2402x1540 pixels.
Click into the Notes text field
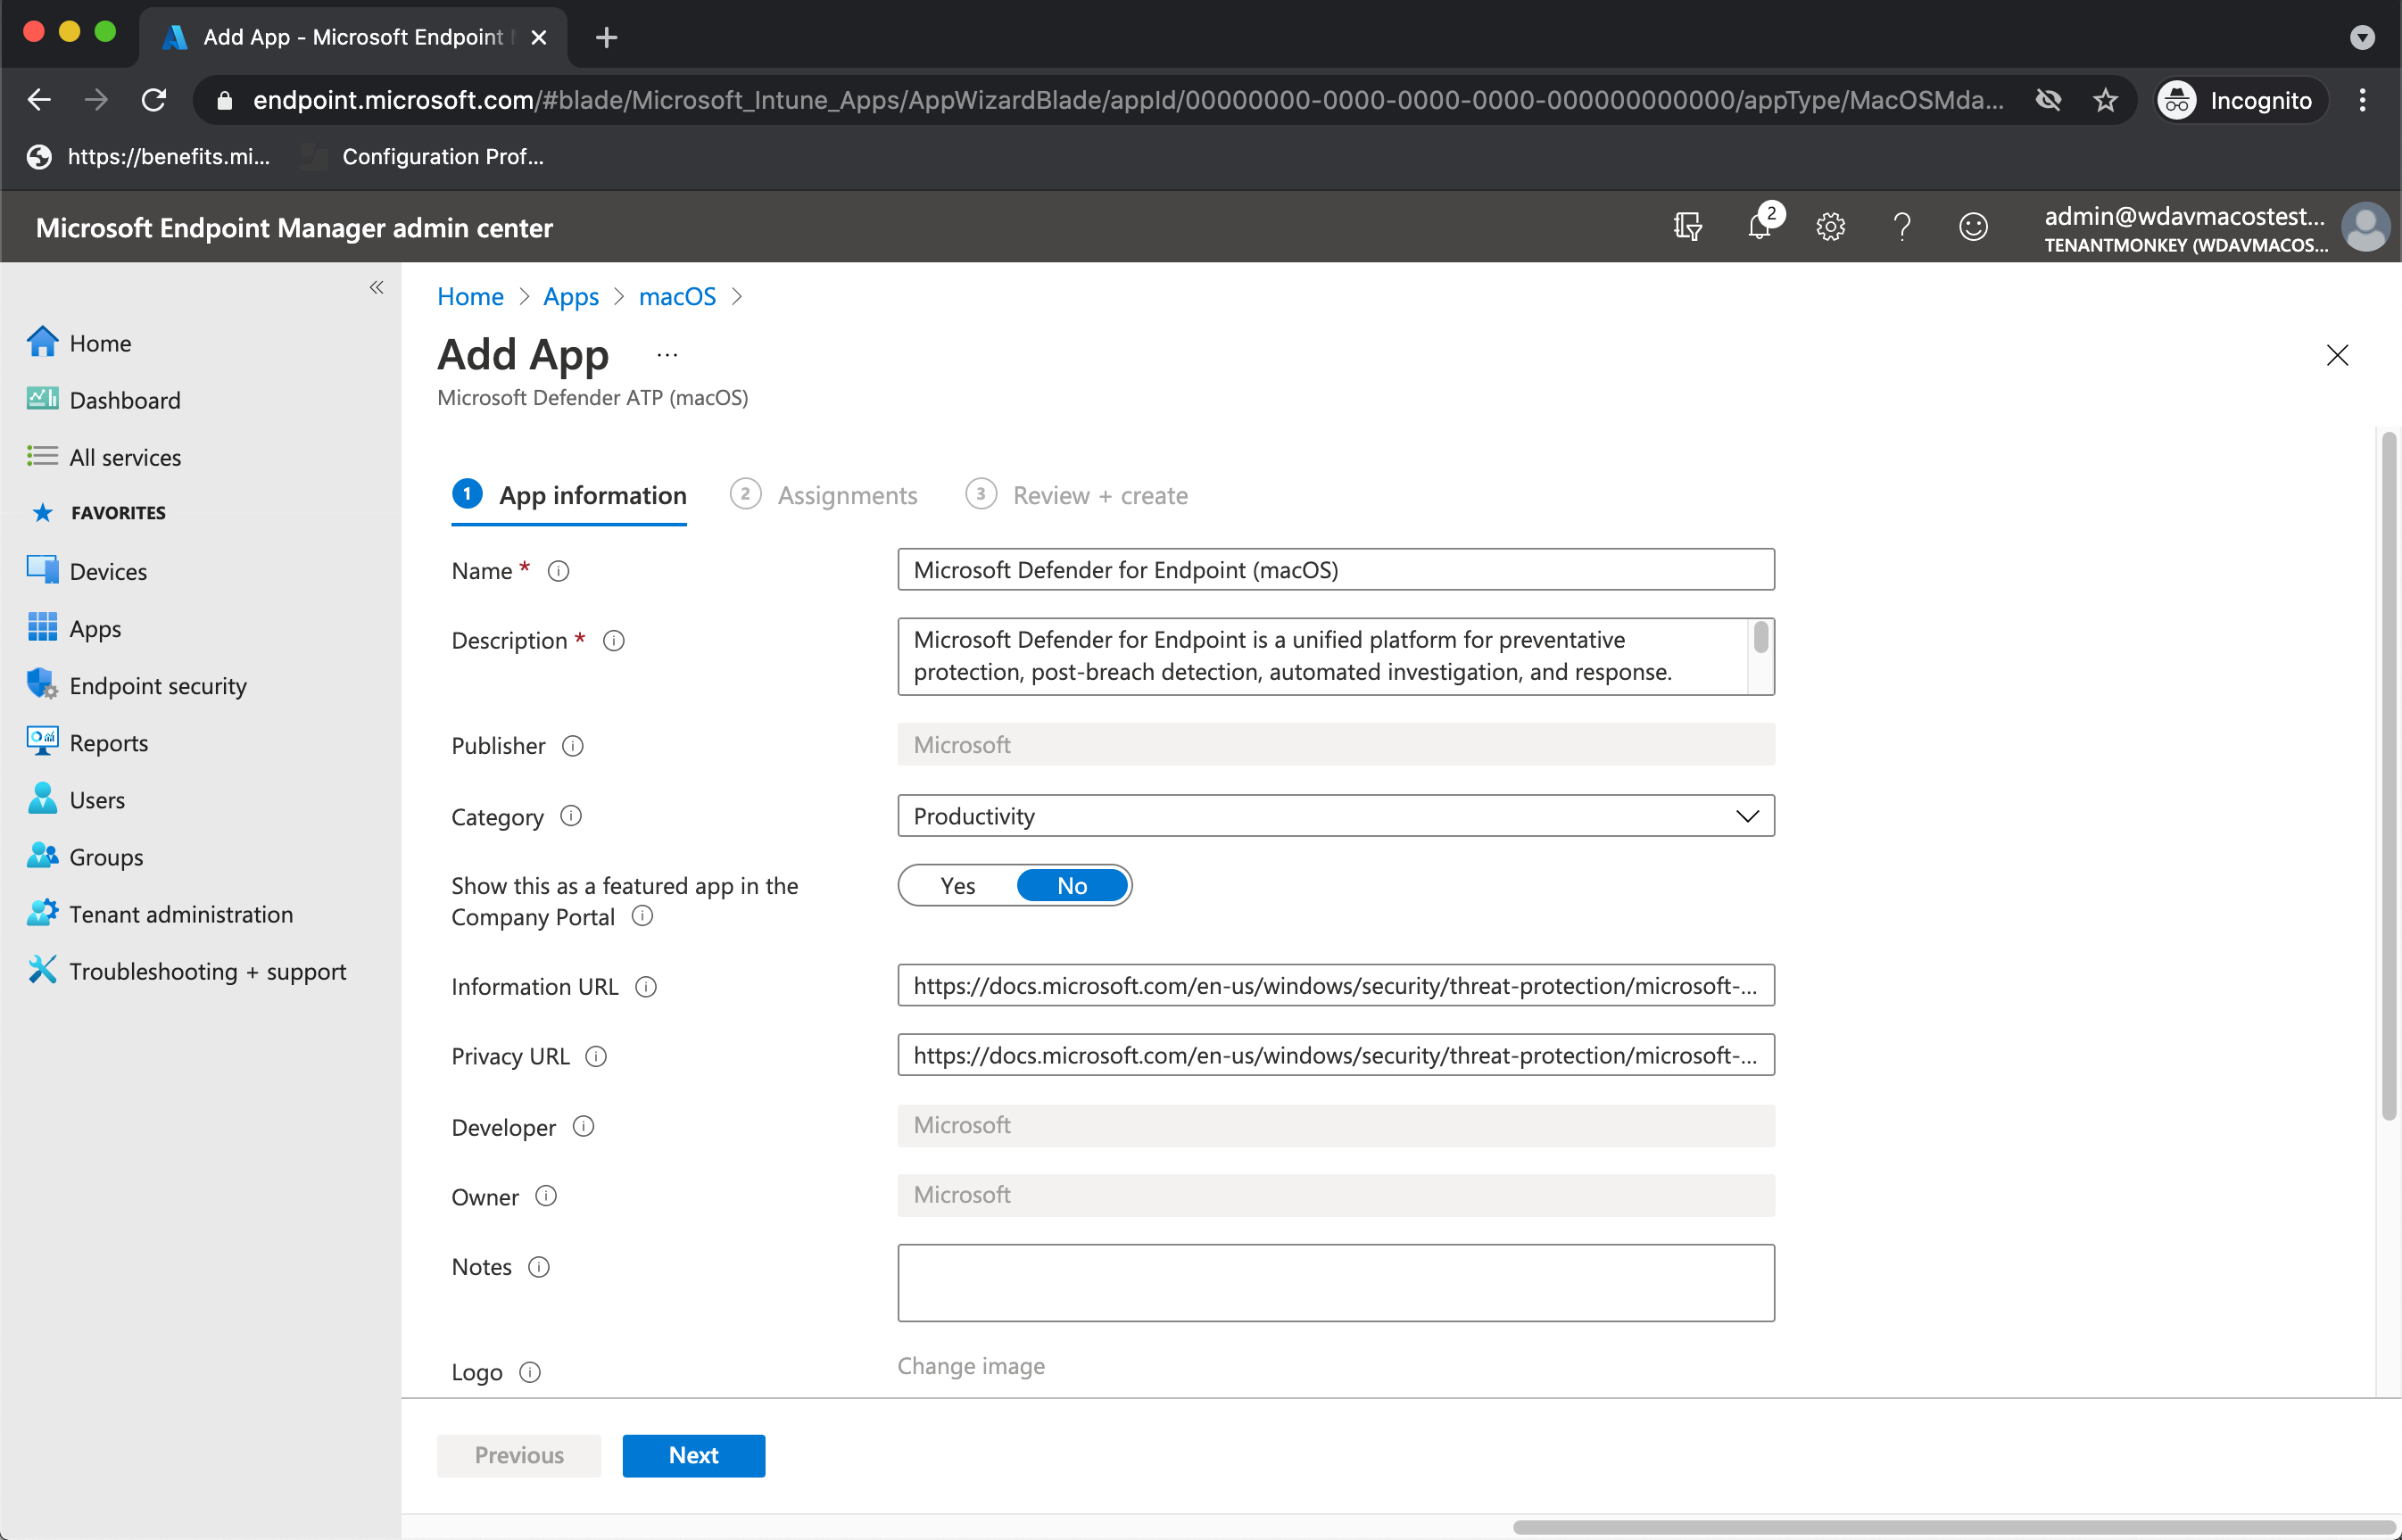click(1335, 1282)
